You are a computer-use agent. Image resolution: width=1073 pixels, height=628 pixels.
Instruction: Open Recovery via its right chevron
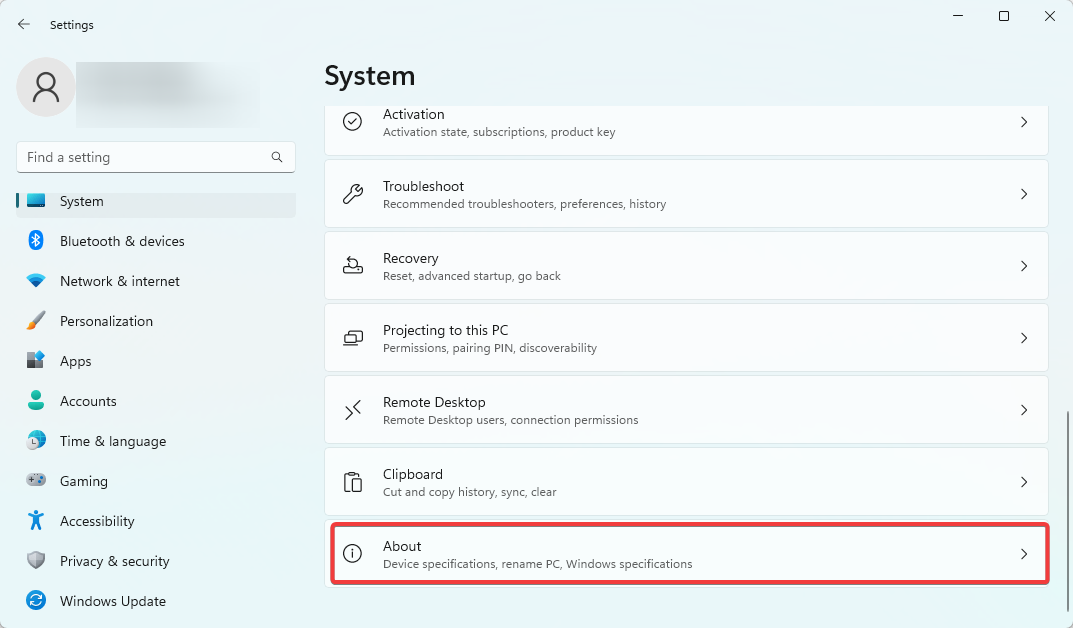[x=1024, y=266]
